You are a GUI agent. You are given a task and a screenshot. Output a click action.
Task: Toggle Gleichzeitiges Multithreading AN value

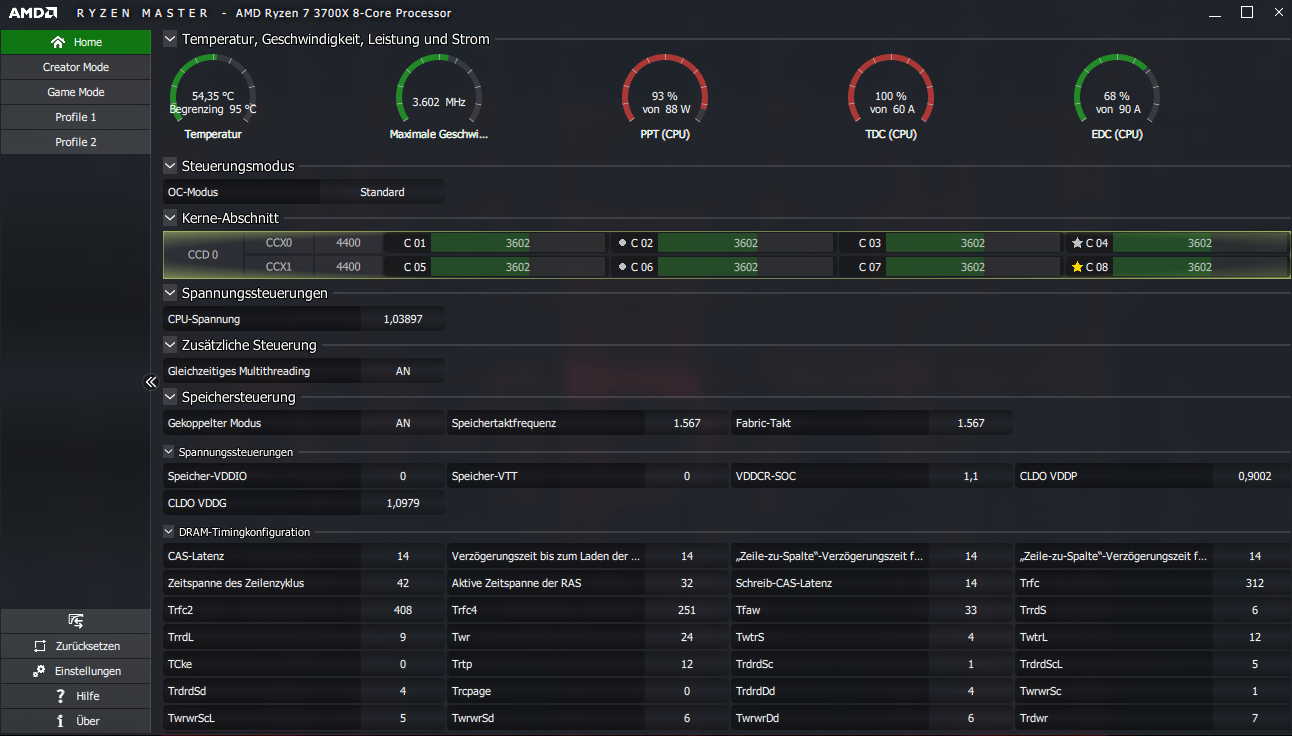tap(403, 371)
